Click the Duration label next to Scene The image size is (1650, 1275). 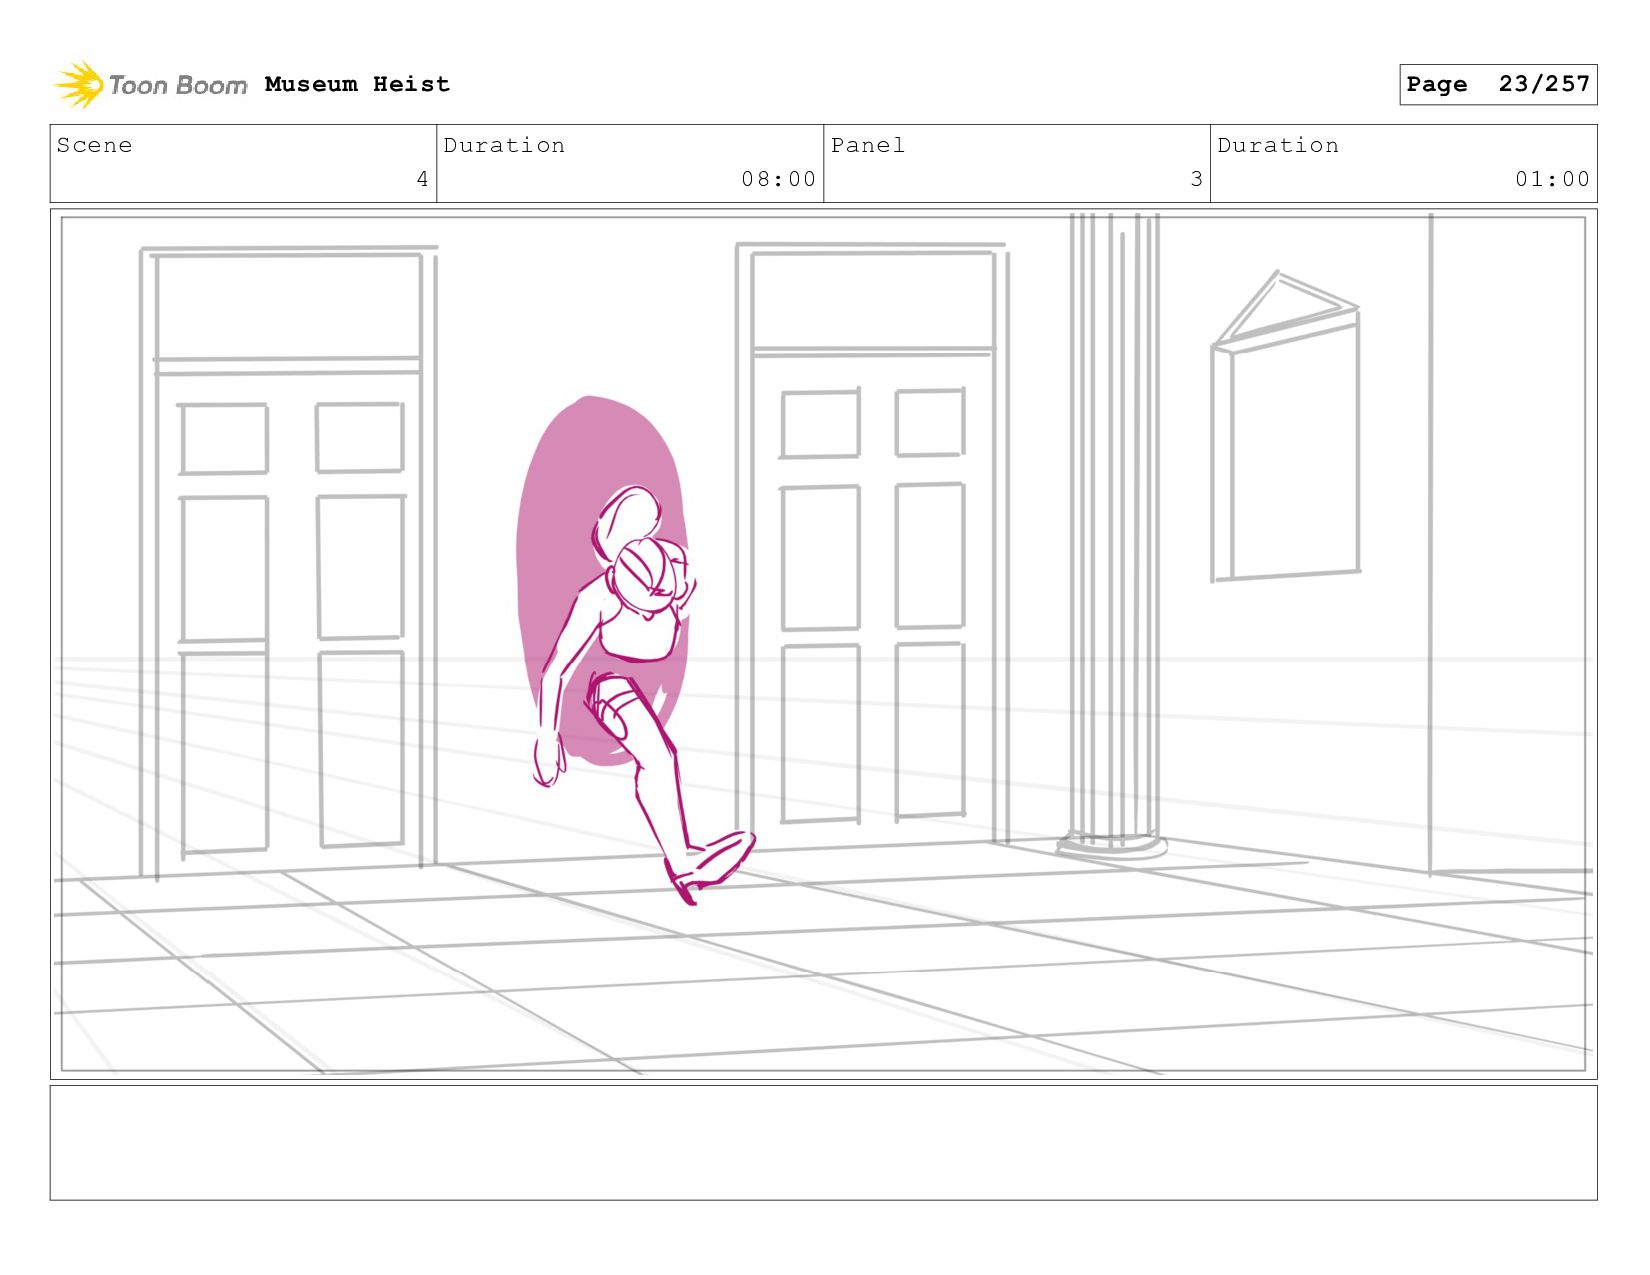[x=504, y=145]
